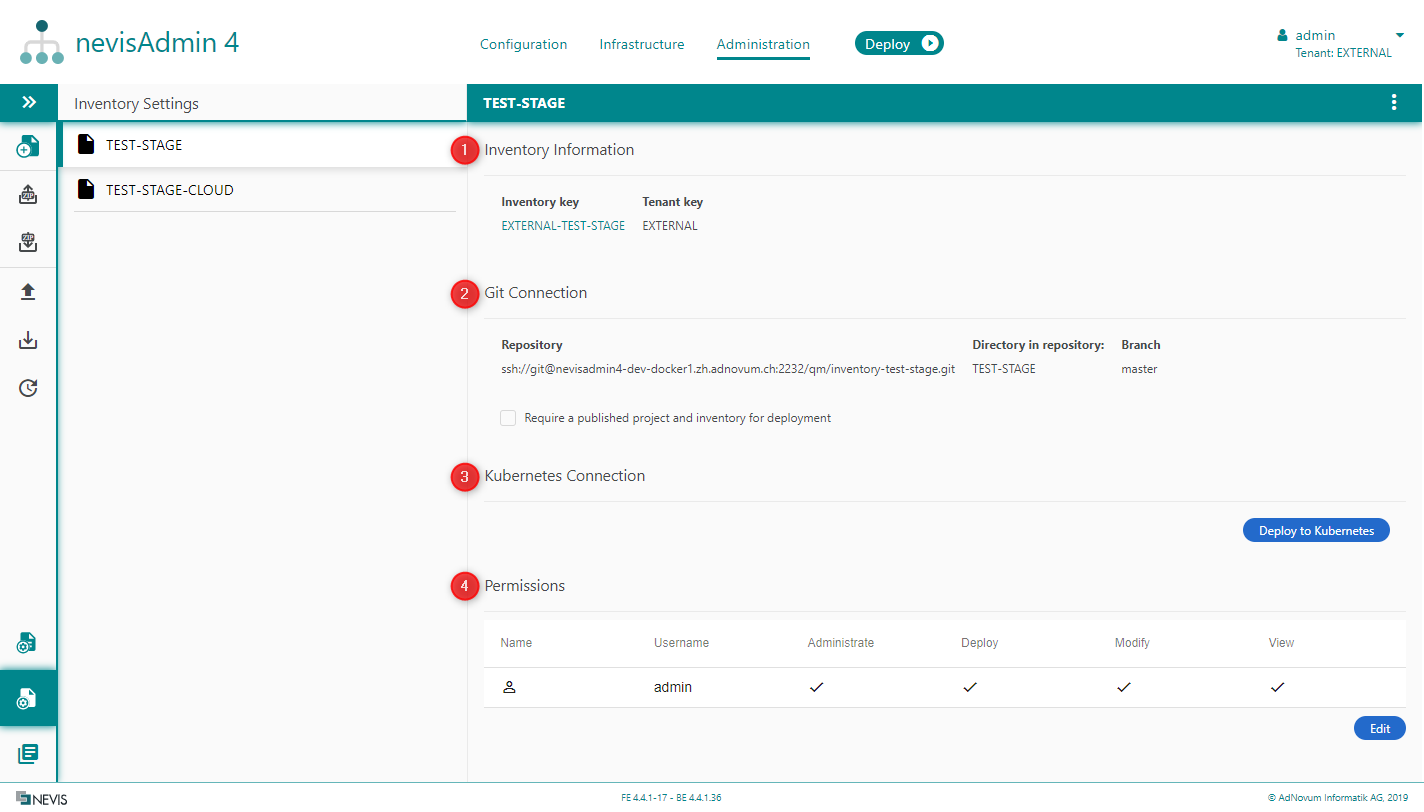Click the checkmark under View column
Viewport: 1424px width, 812px height.
[1277, 687]
